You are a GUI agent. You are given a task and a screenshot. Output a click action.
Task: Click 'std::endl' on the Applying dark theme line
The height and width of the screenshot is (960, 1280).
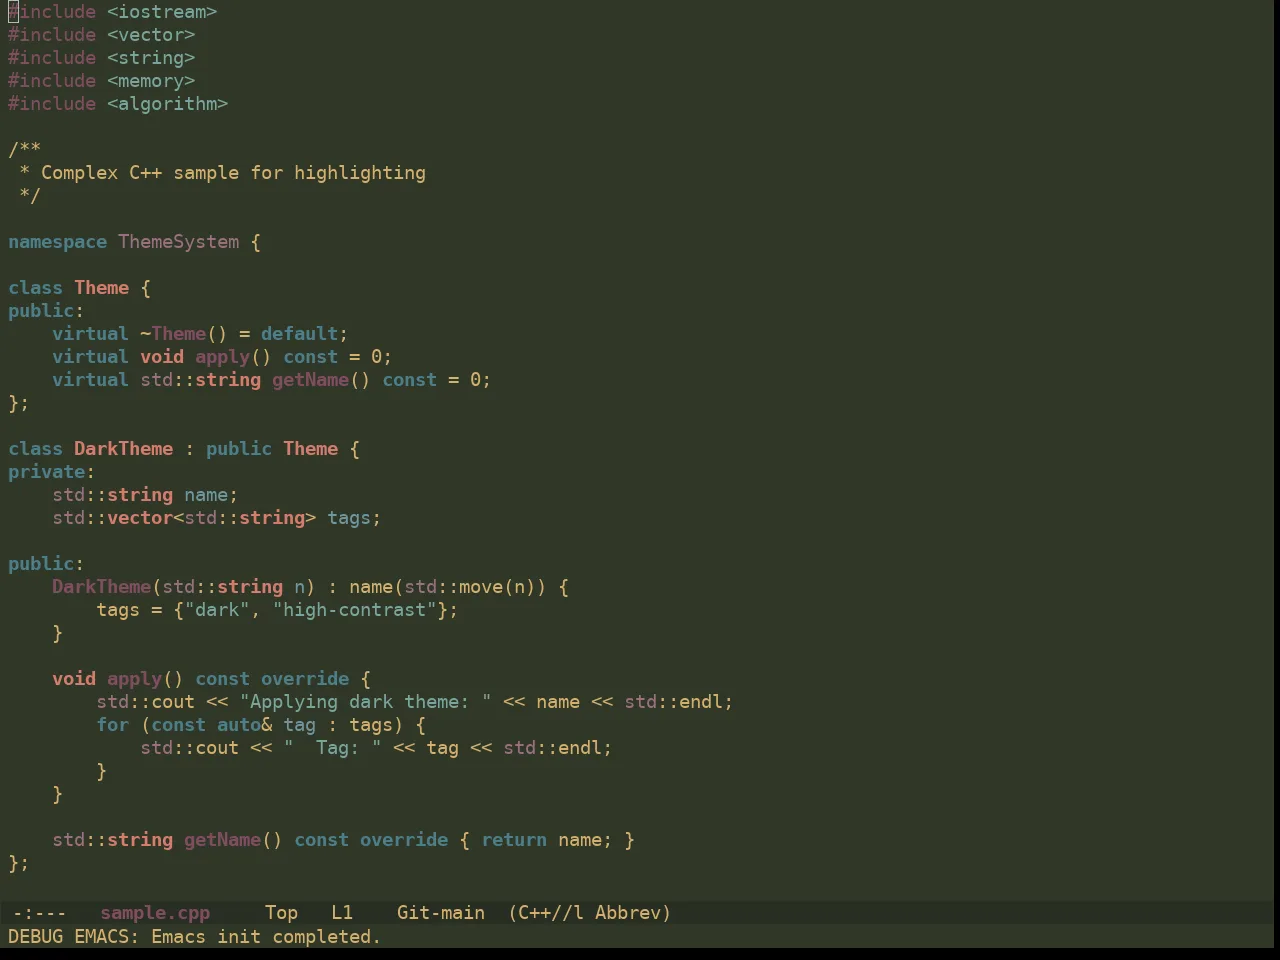pyautogui.click(x=674, y=702)
